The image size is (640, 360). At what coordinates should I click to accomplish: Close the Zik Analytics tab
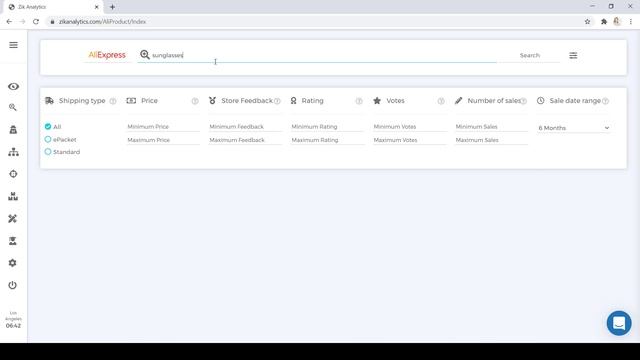(97, 7)
